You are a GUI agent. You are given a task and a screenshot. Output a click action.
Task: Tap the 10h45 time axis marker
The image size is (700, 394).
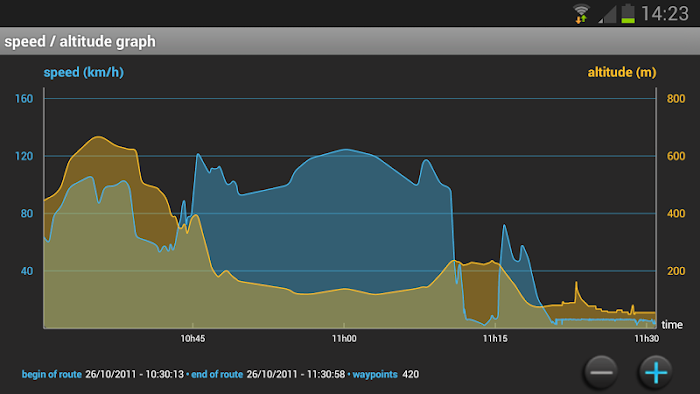pos(192,339)
